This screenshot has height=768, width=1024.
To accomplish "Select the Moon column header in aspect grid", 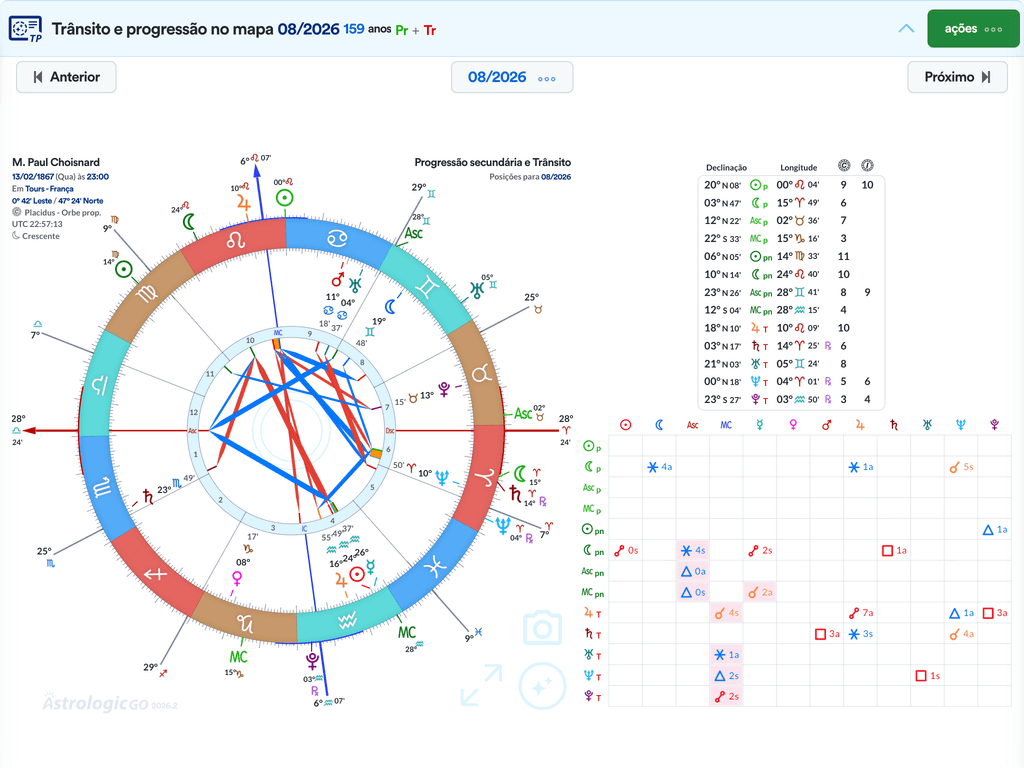I will [659, 425].
